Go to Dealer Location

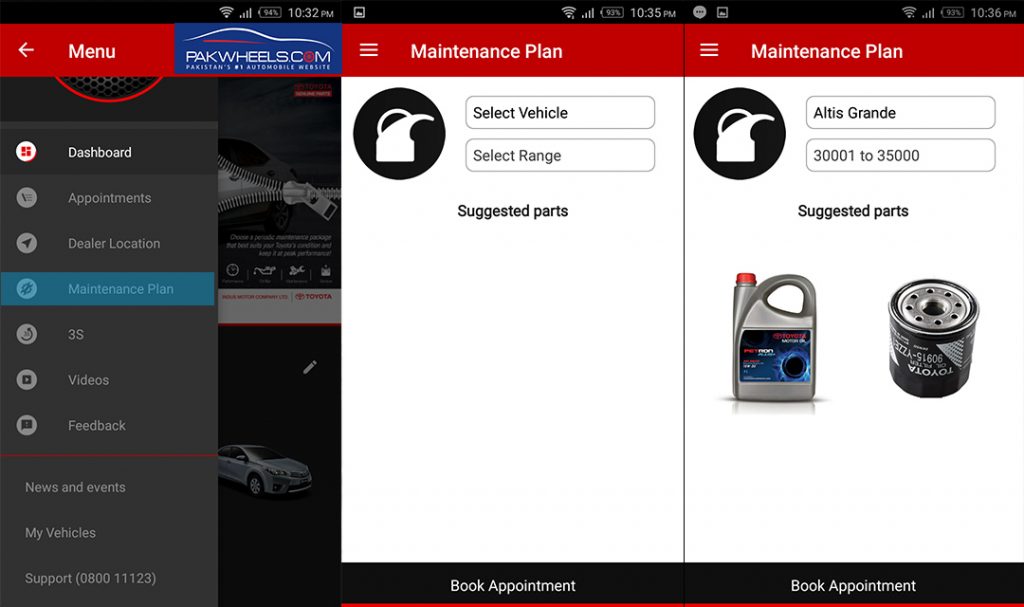point(108,243)
